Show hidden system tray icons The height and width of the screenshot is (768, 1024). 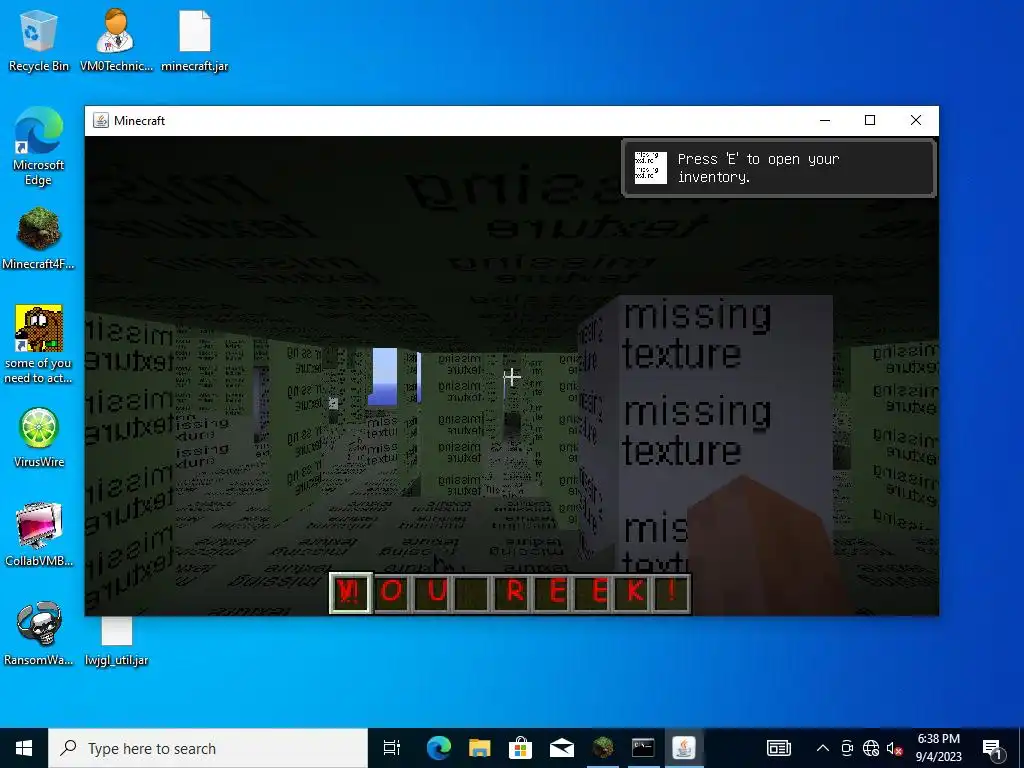click(x=823, y=748)
